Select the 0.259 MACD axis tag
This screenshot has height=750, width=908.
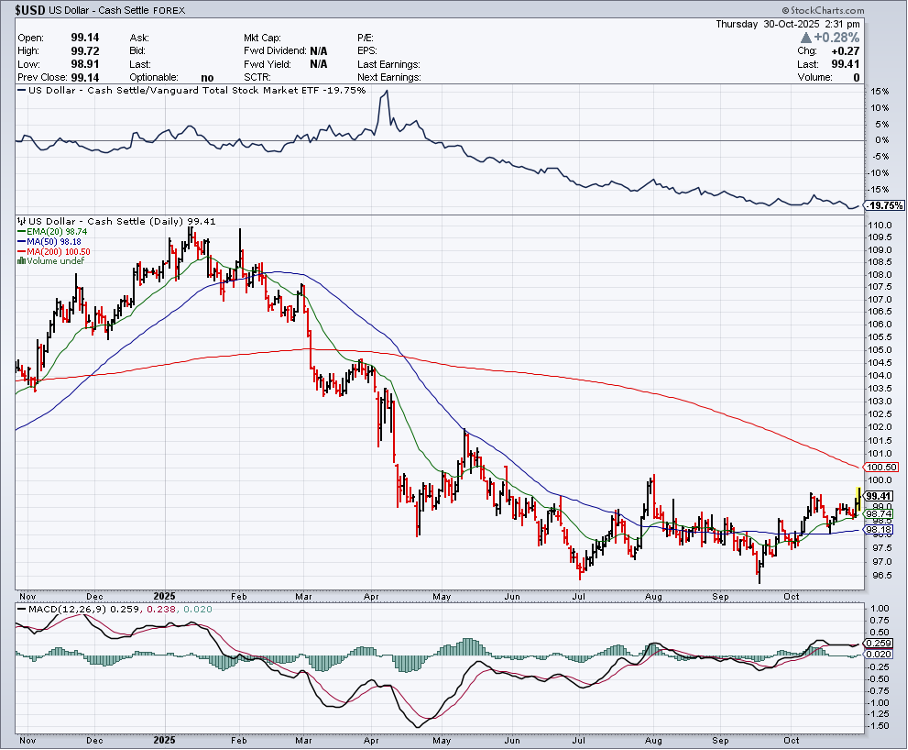click(x=879, y=642)
